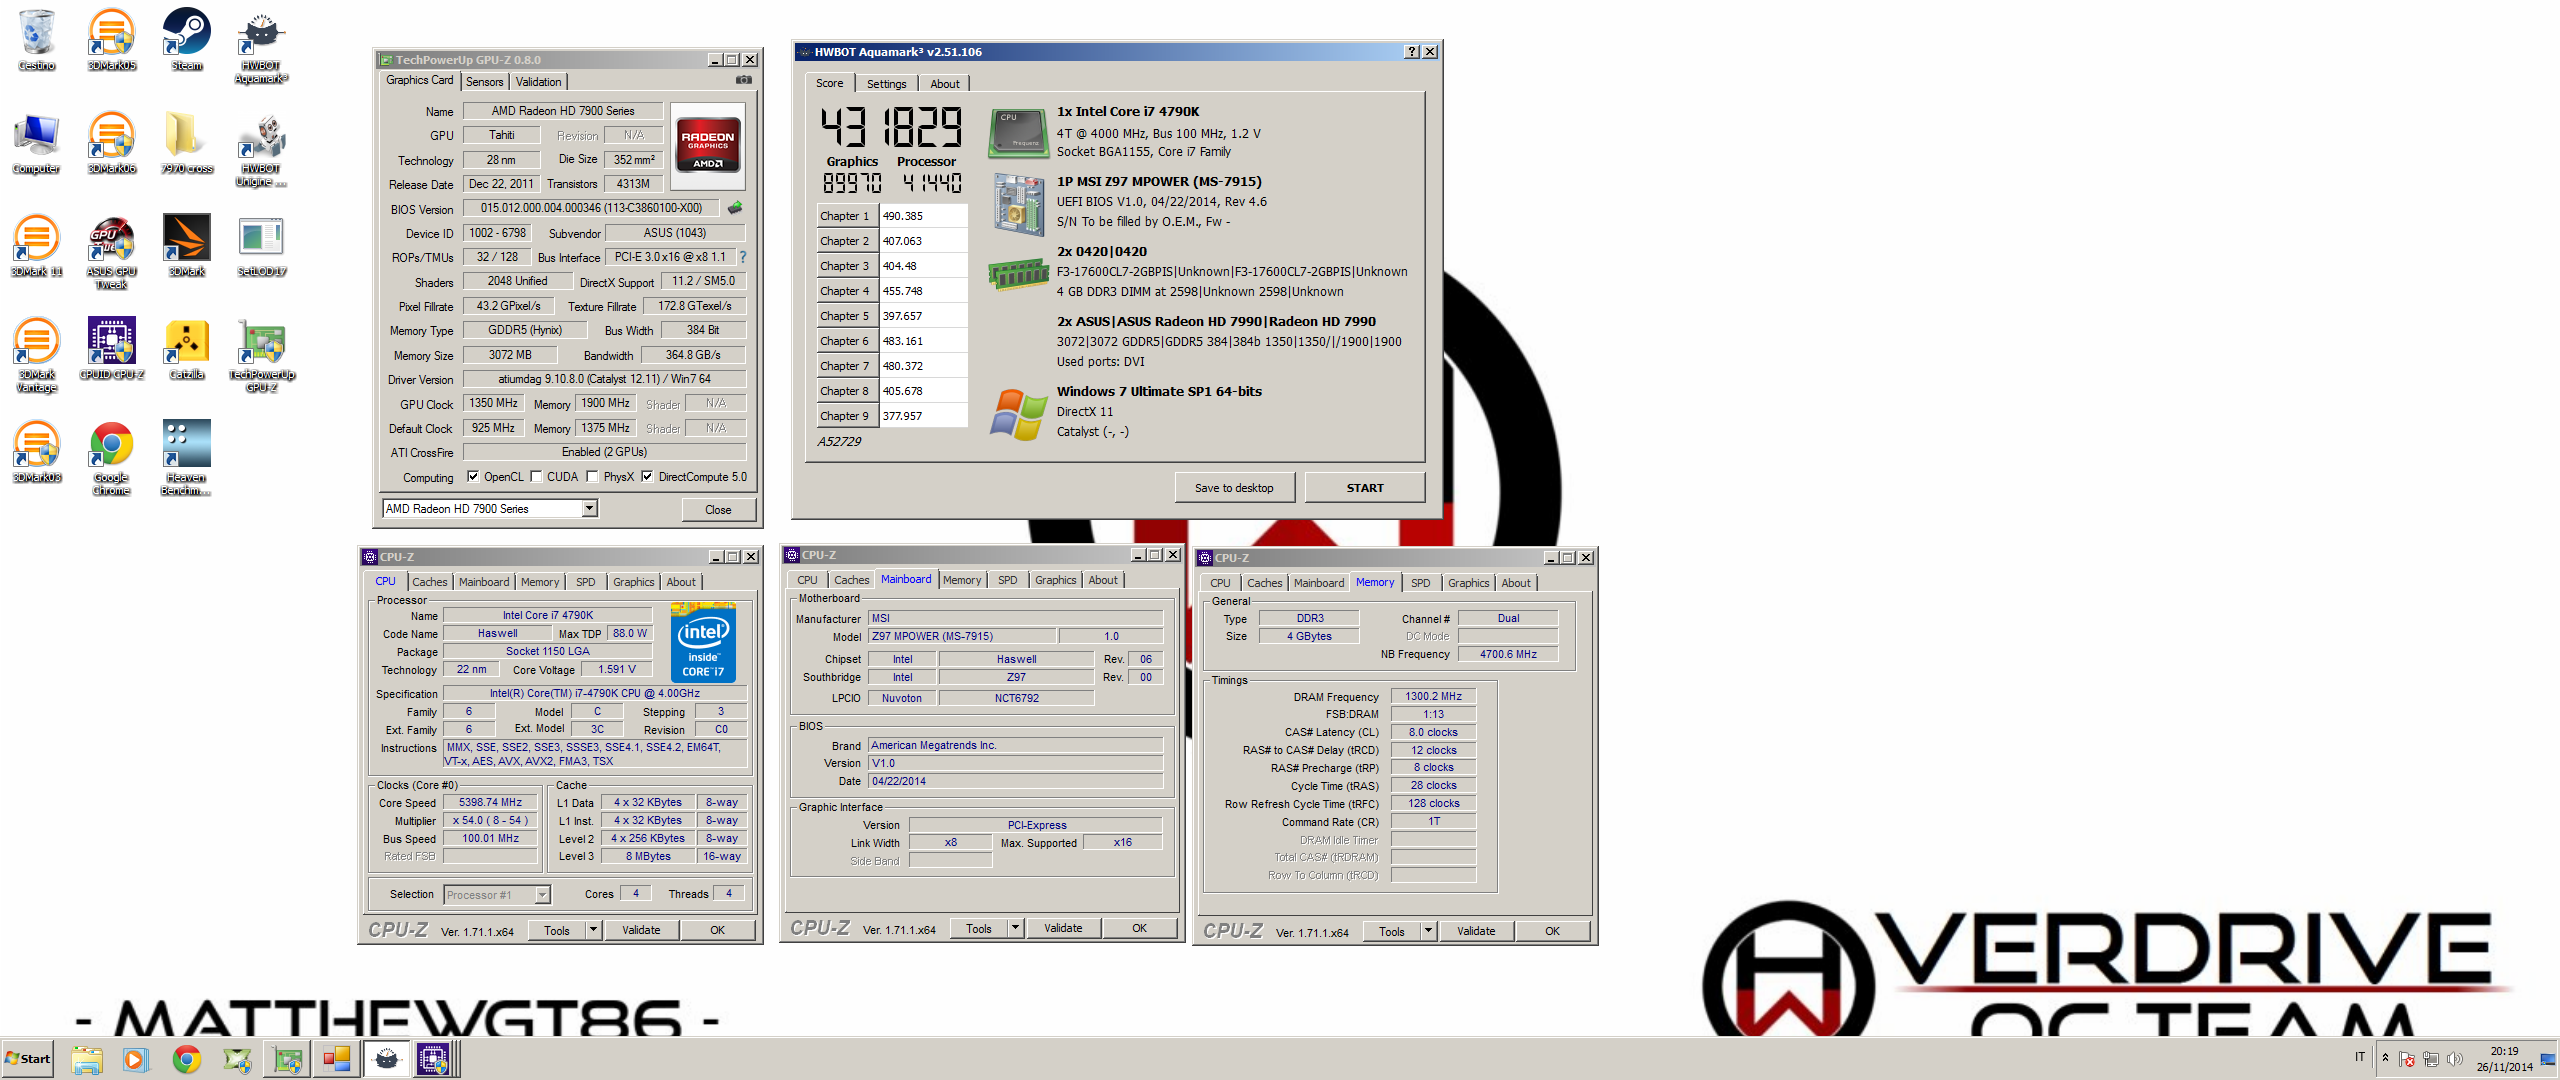Launch Google Chrome desktop shortcut
This screenshot has height=1080, width=2560.
point(111,458)
